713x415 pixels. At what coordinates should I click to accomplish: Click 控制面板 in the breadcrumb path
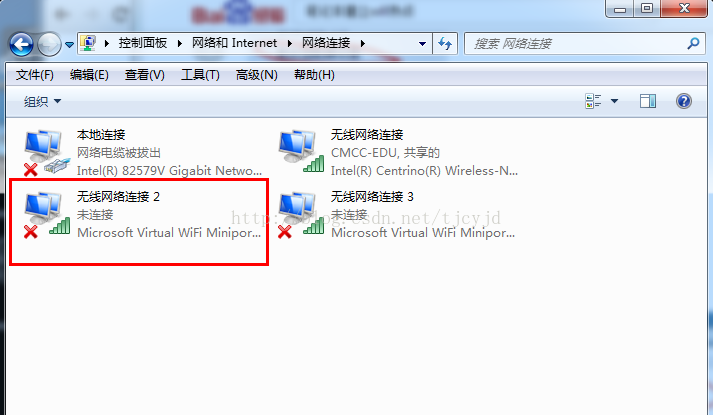(143, 43)
